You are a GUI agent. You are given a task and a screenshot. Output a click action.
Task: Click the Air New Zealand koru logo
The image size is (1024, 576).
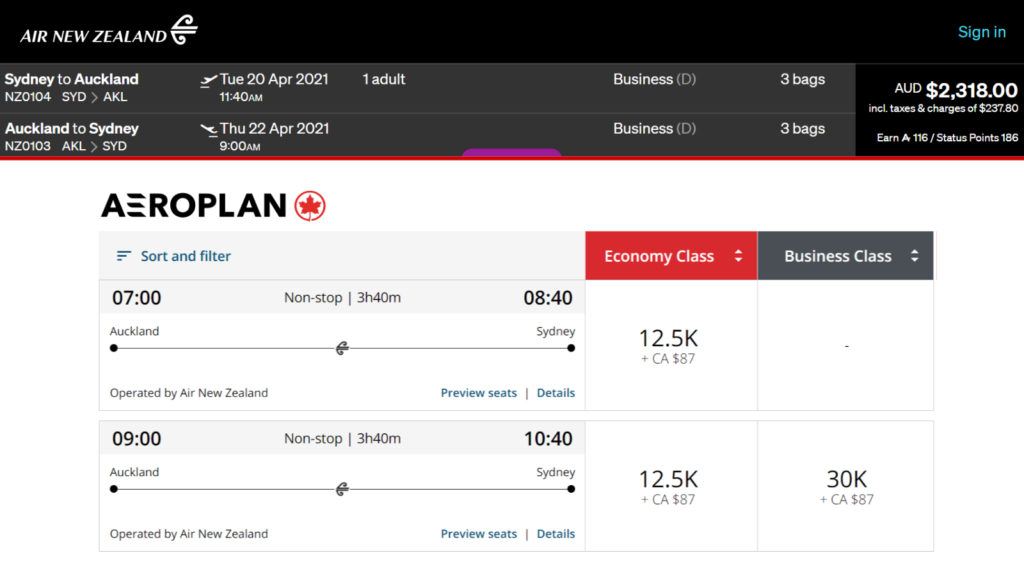(x=184, y=29)
